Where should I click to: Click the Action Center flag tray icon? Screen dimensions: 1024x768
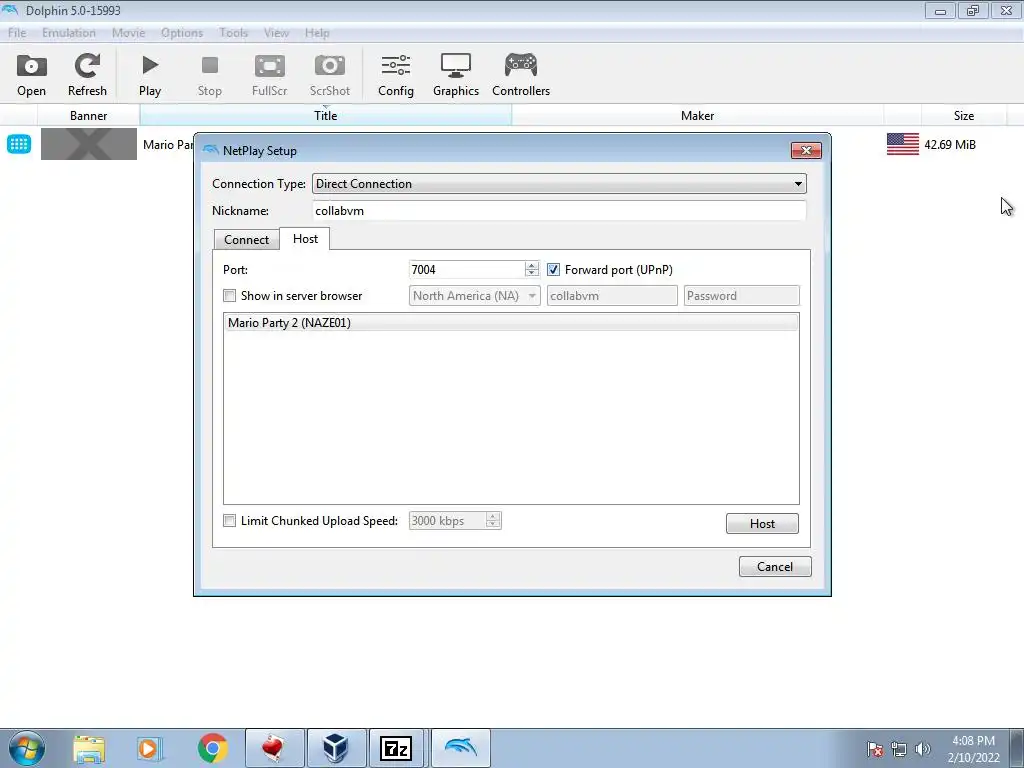pos(875,749)
